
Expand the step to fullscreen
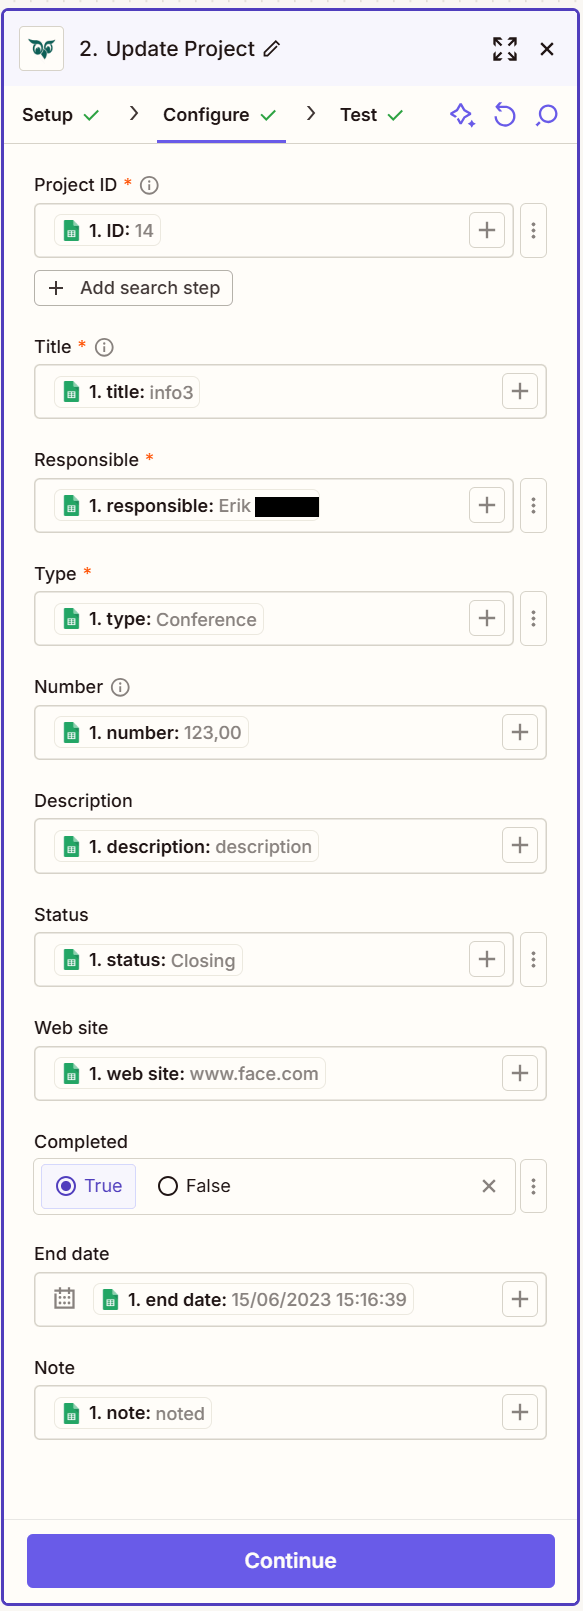505,48
